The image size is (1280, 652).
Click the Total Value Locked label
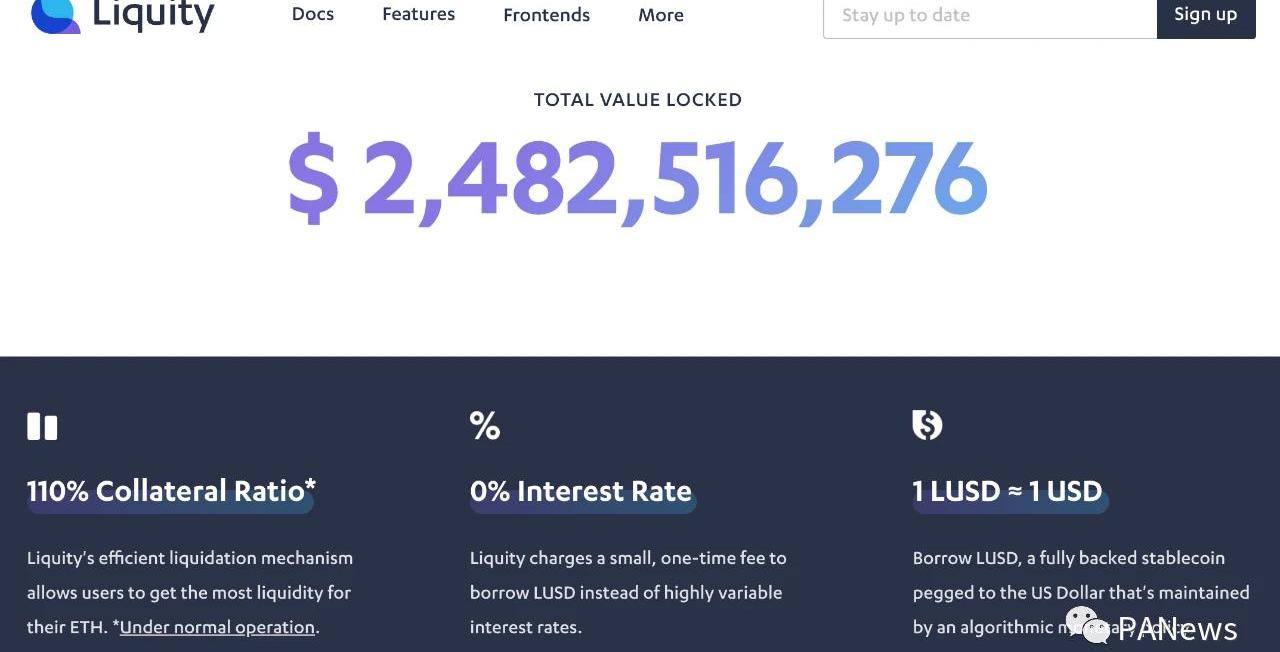638,100
